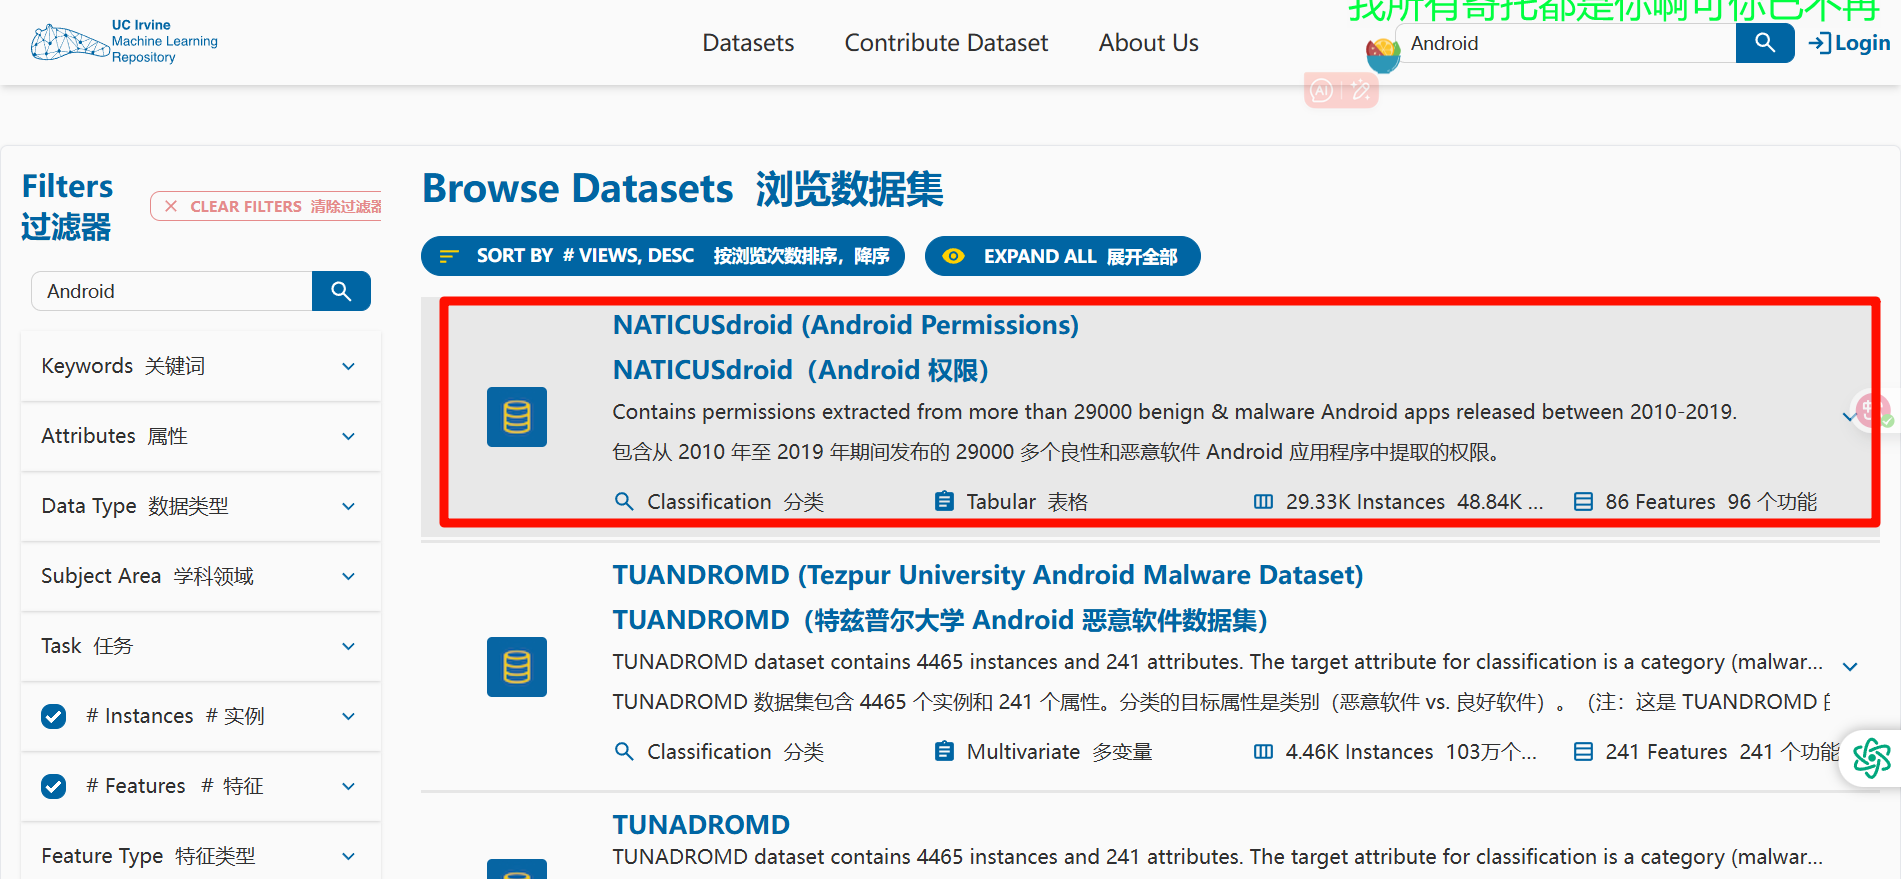Click the Login link

click(1849, 43)
